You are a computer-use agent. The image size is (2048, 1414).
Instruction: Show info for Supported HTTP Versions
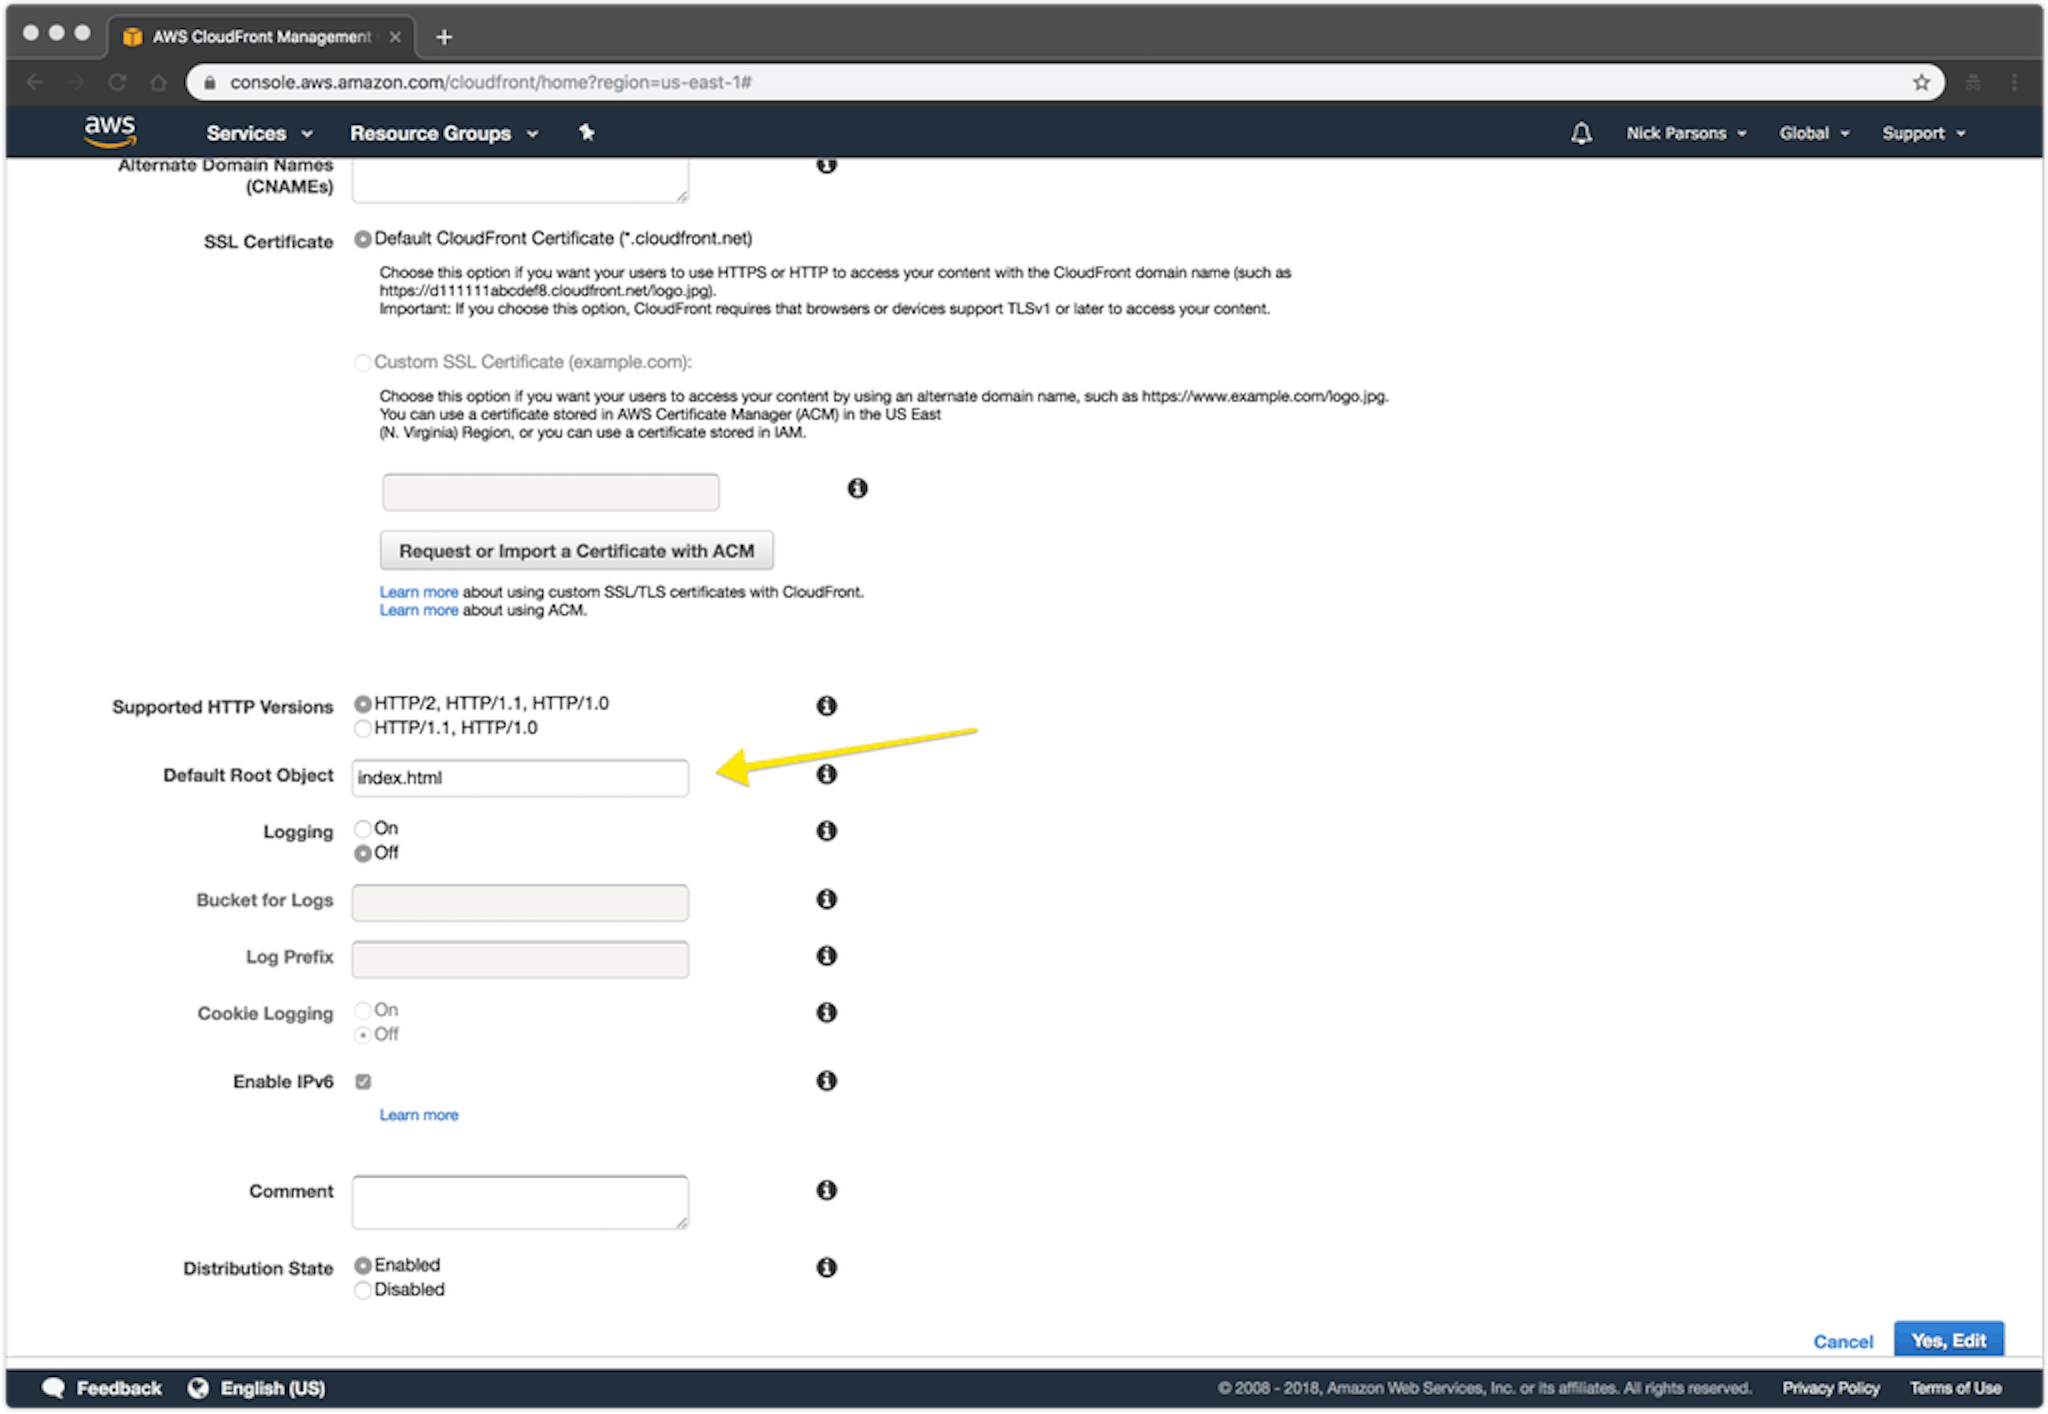tap(826, 706)
